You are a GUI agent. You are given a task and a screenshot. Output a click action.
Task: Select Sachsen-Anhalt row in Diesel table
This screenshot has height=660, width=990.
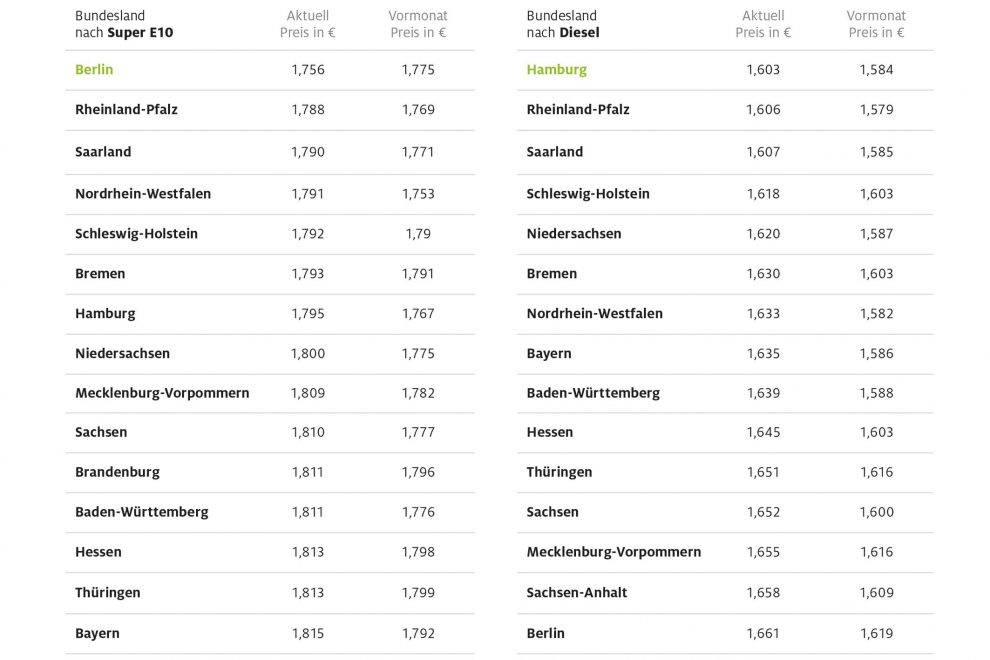coord(577,593)
